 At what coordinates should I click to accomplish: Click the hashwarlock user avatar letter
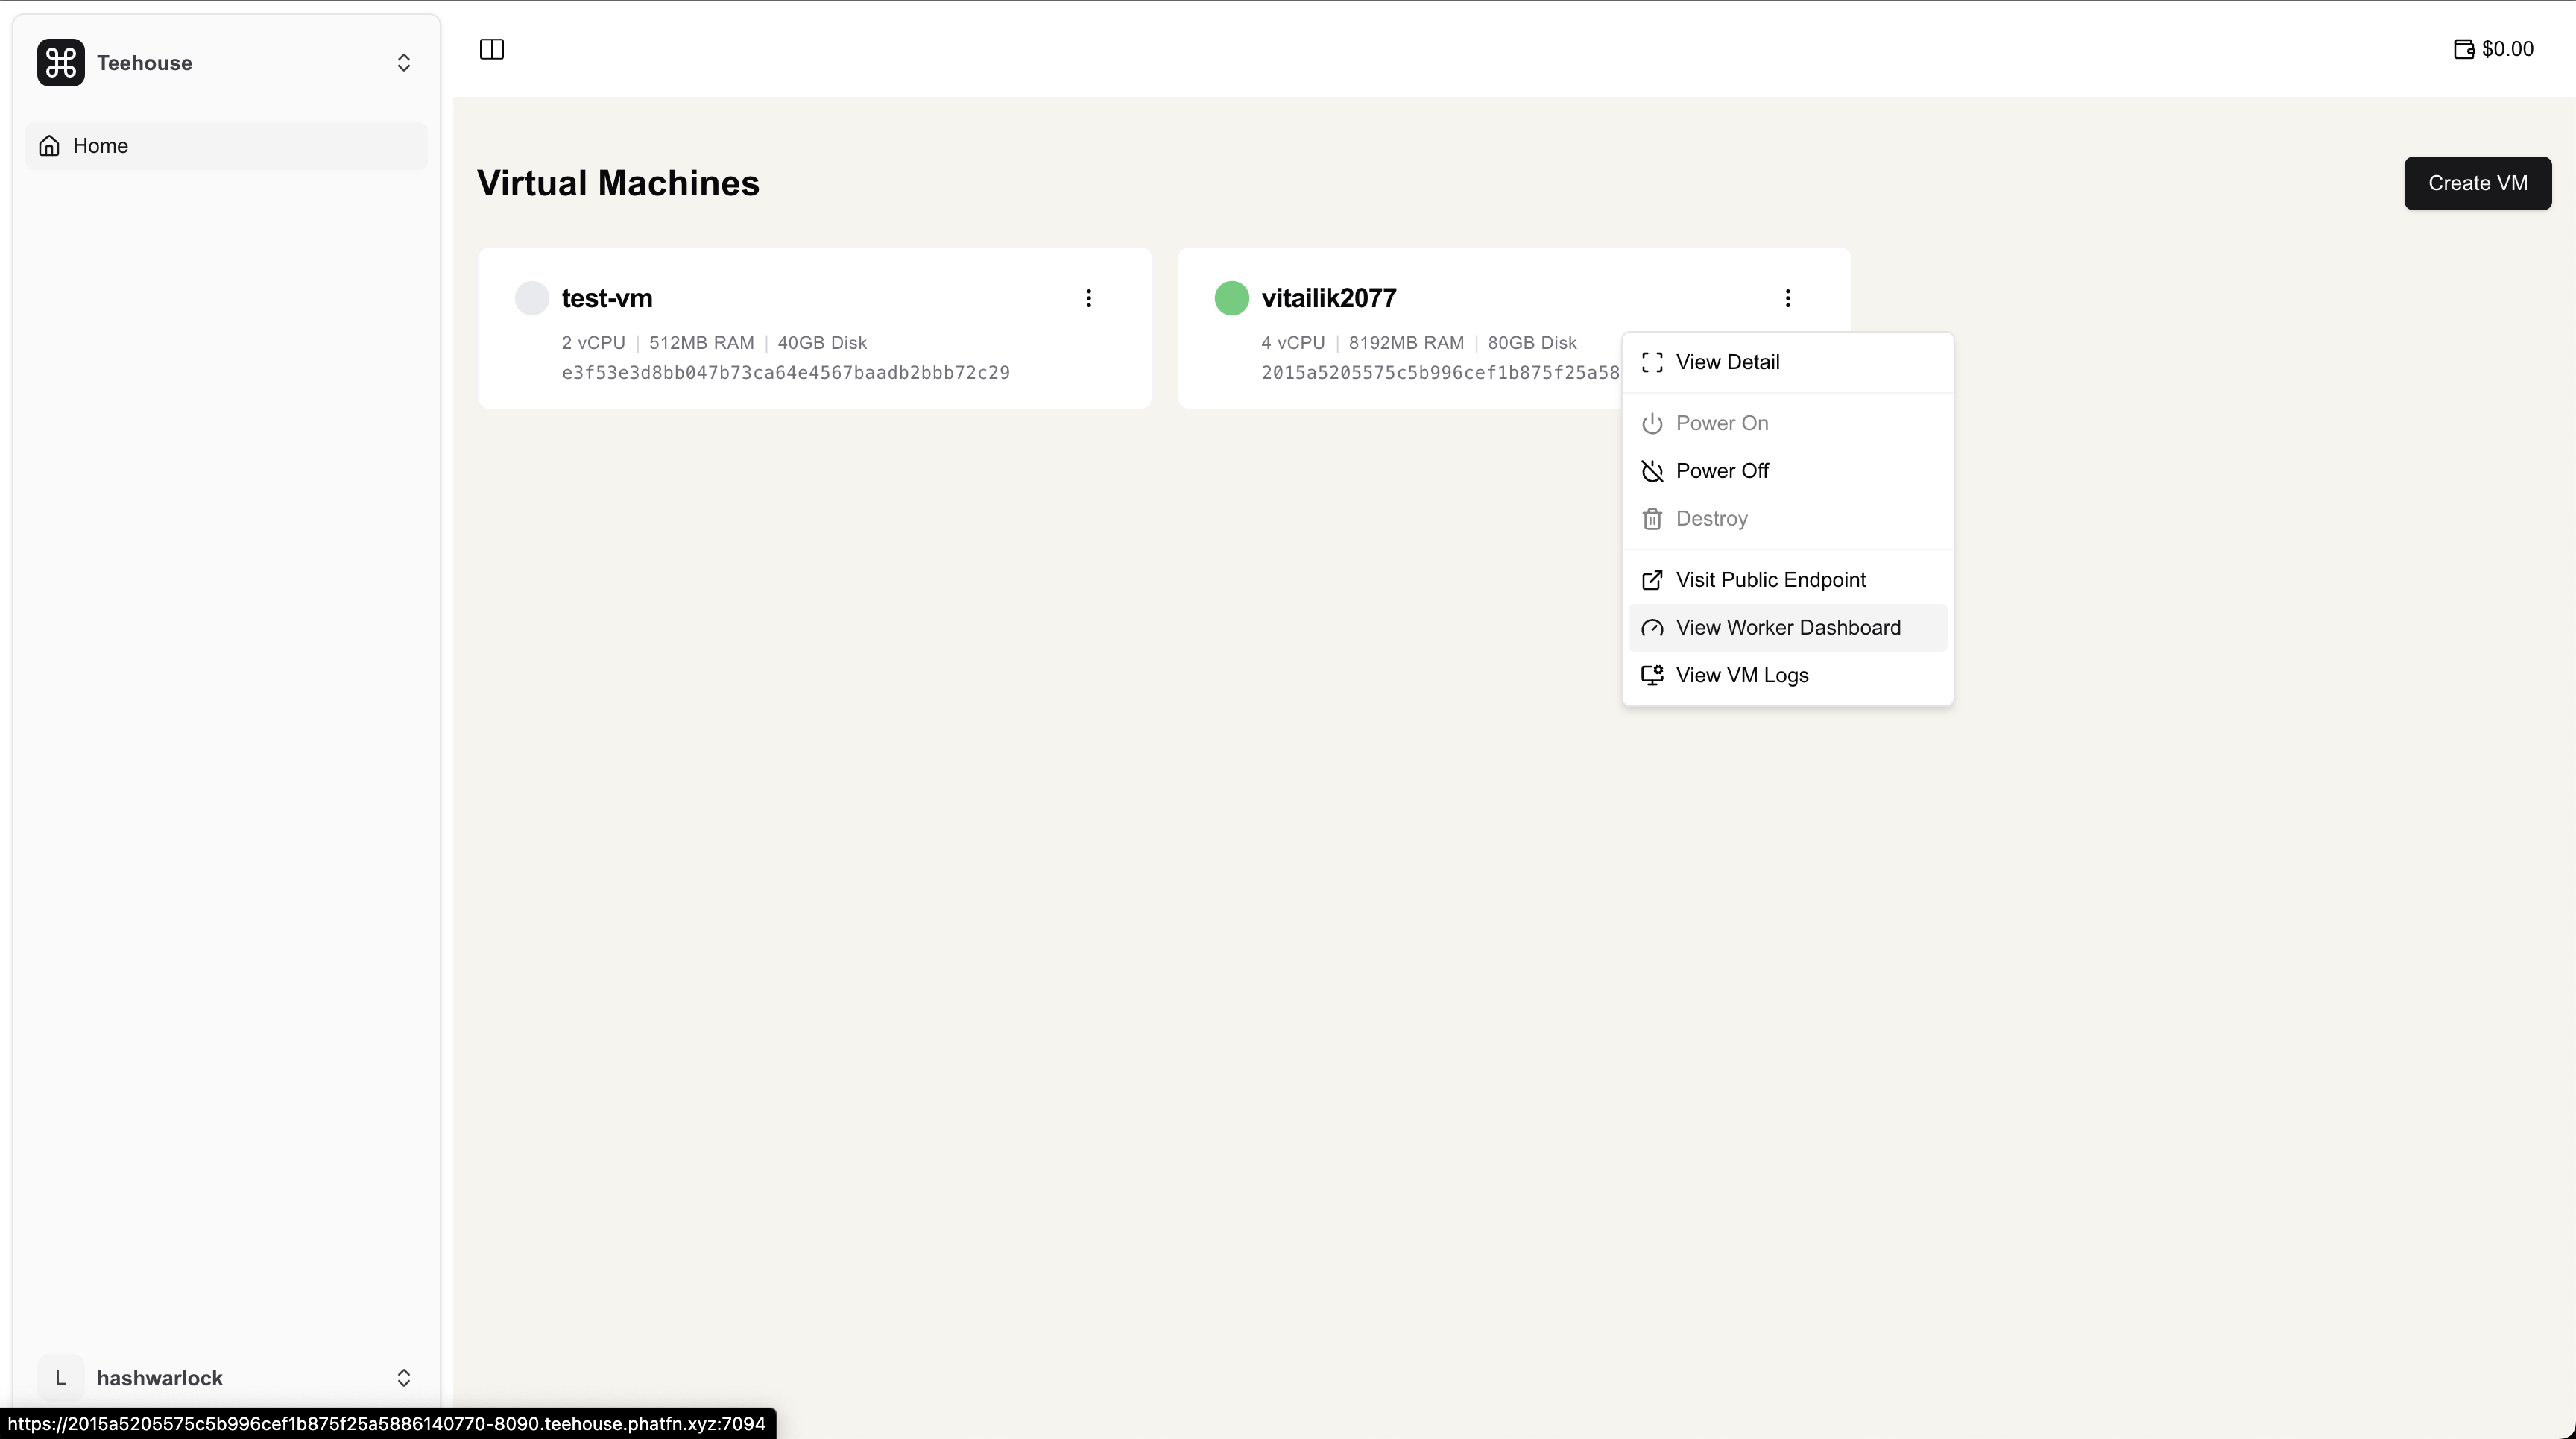click(61, 1378)
